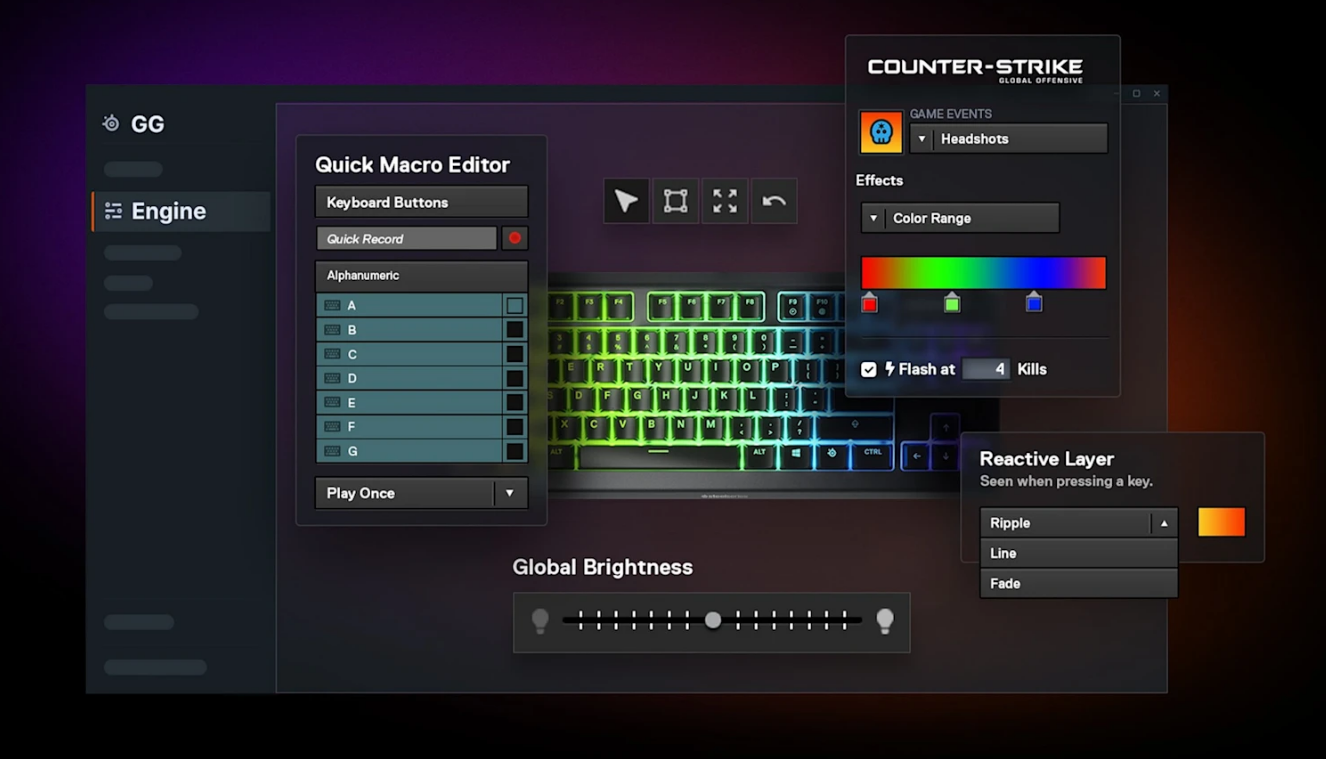Click the rainbow color gradient bar
Image resolution: width=1326 pixels, height=759 pixels.
click(x=983, y=273)
